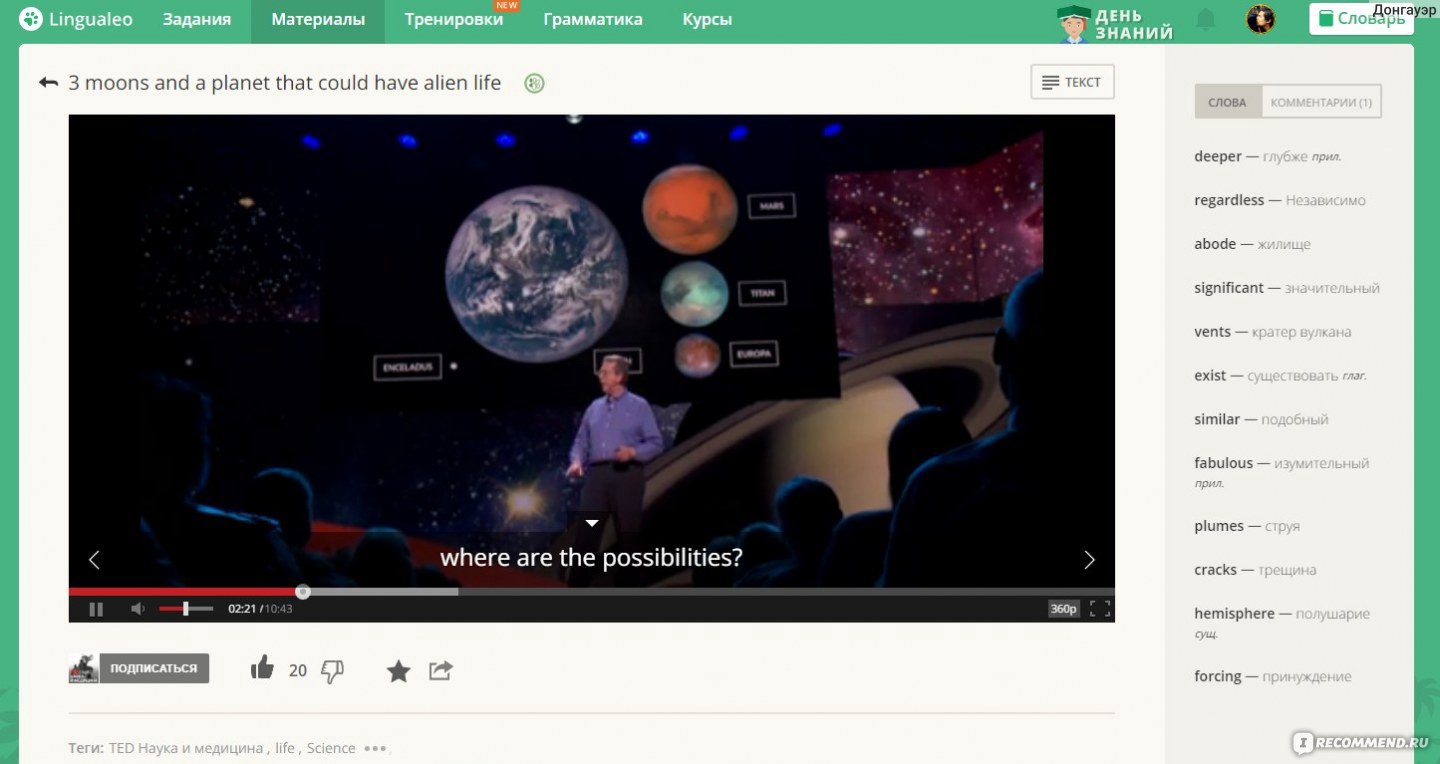This screenshot has height=764, width=1440.
Task: Subscribe with the ПОДПИСАТЬСЯ button
Action: point(154,668)
